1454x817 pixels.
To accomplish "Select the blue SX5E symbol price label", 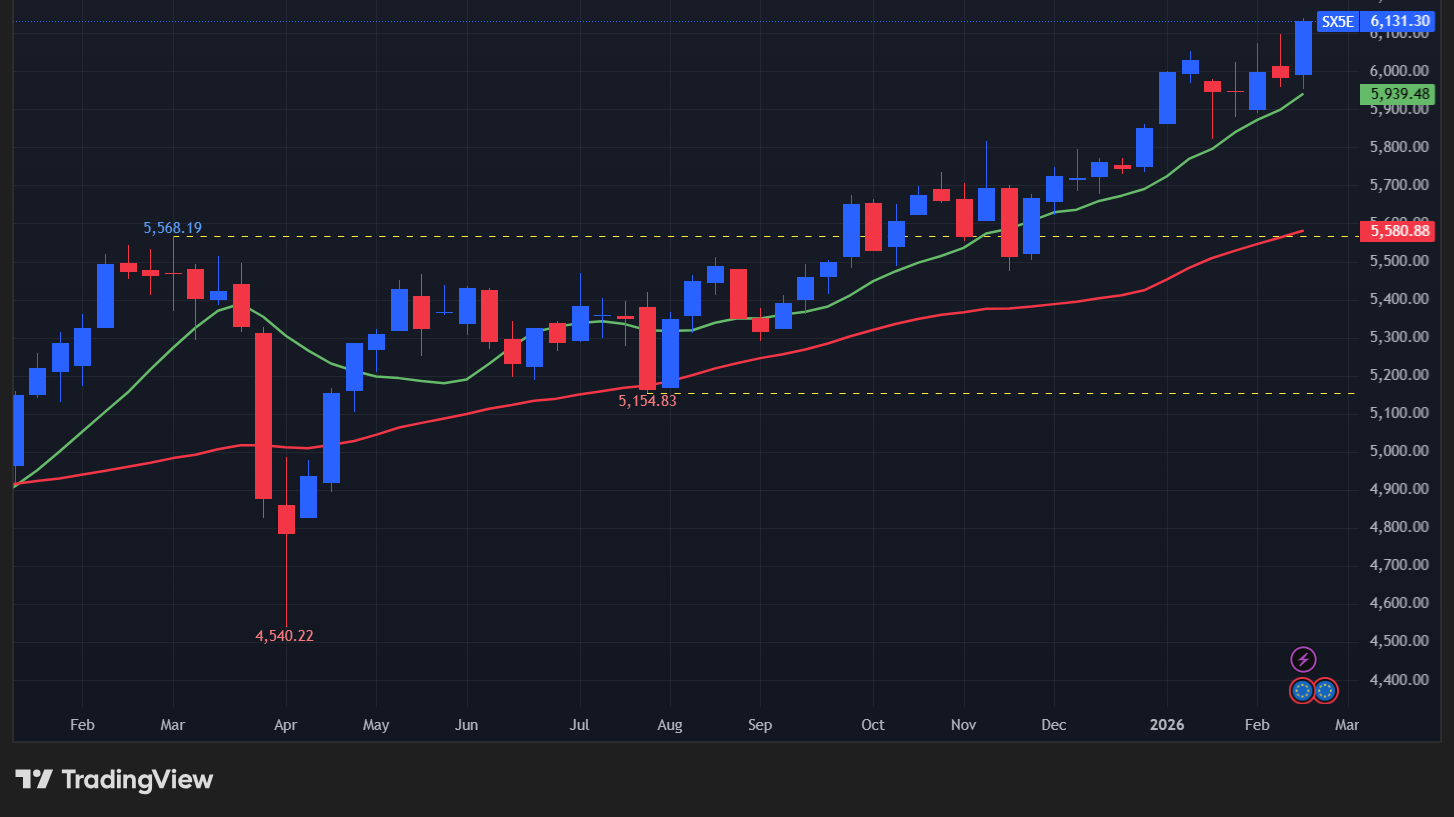I will point(1337,21).
